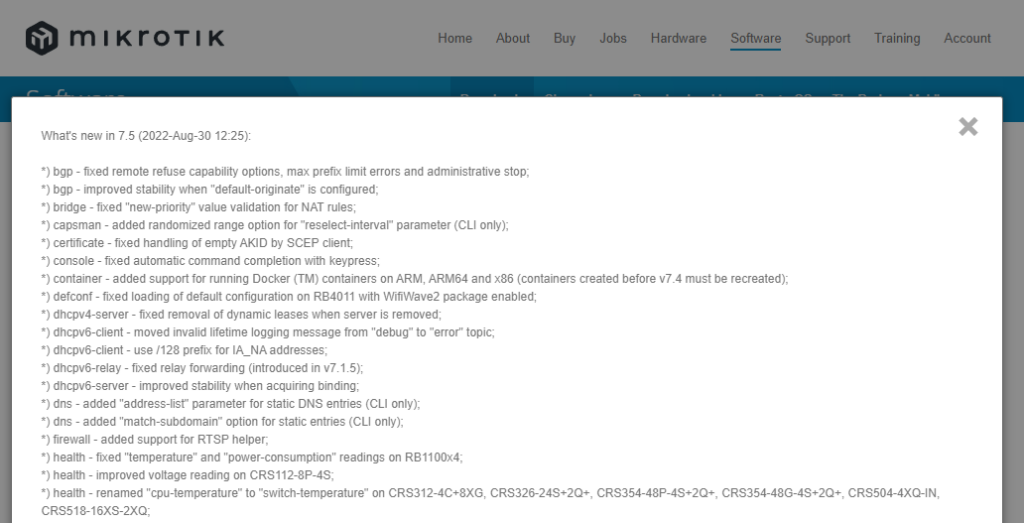Screen dimensions: 1024x523
Task: Close the changelog popup with X
Action: pyautogui.click(x=968, y=127)
